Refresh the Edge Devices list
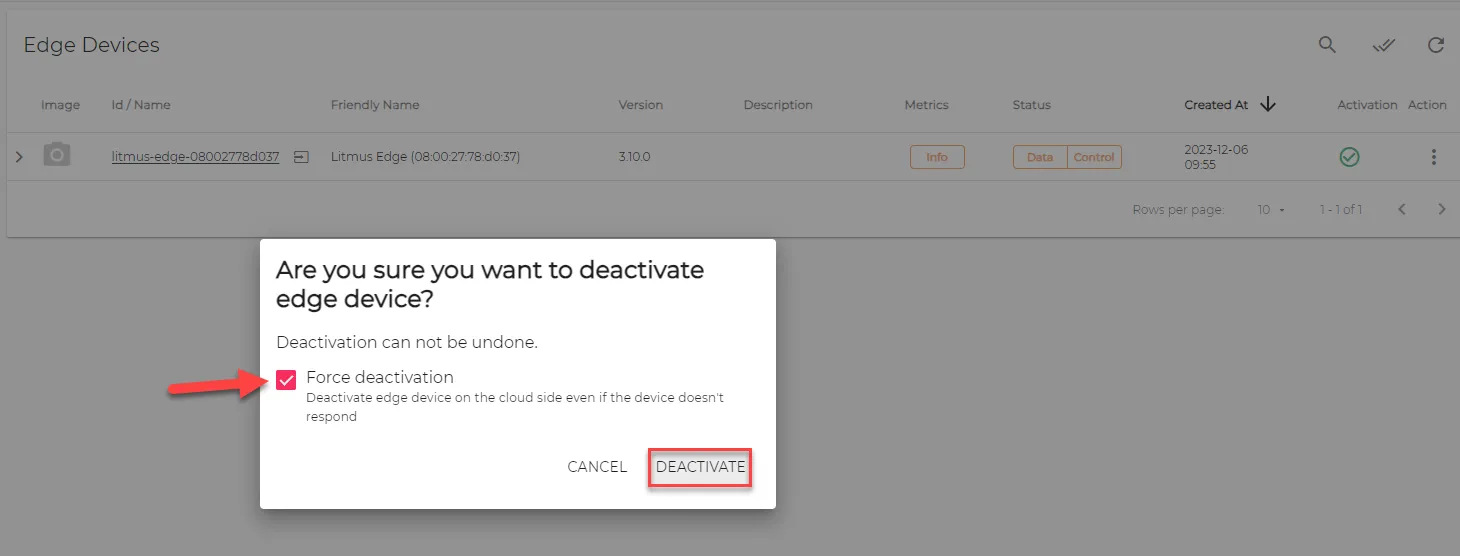The height and width of the screenshot is (556, 1460). click(1436, 45)
